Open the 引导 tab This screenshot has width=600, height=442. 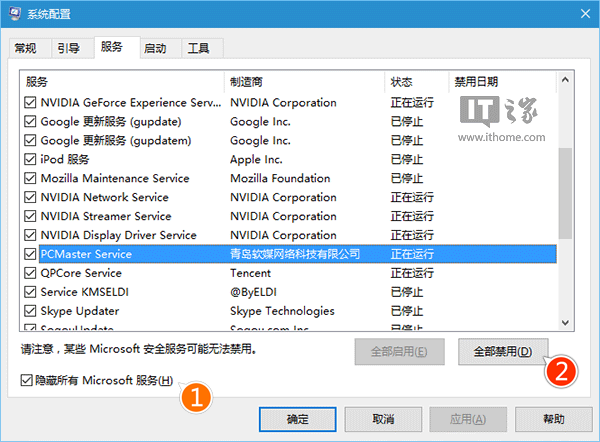[69, 48]
